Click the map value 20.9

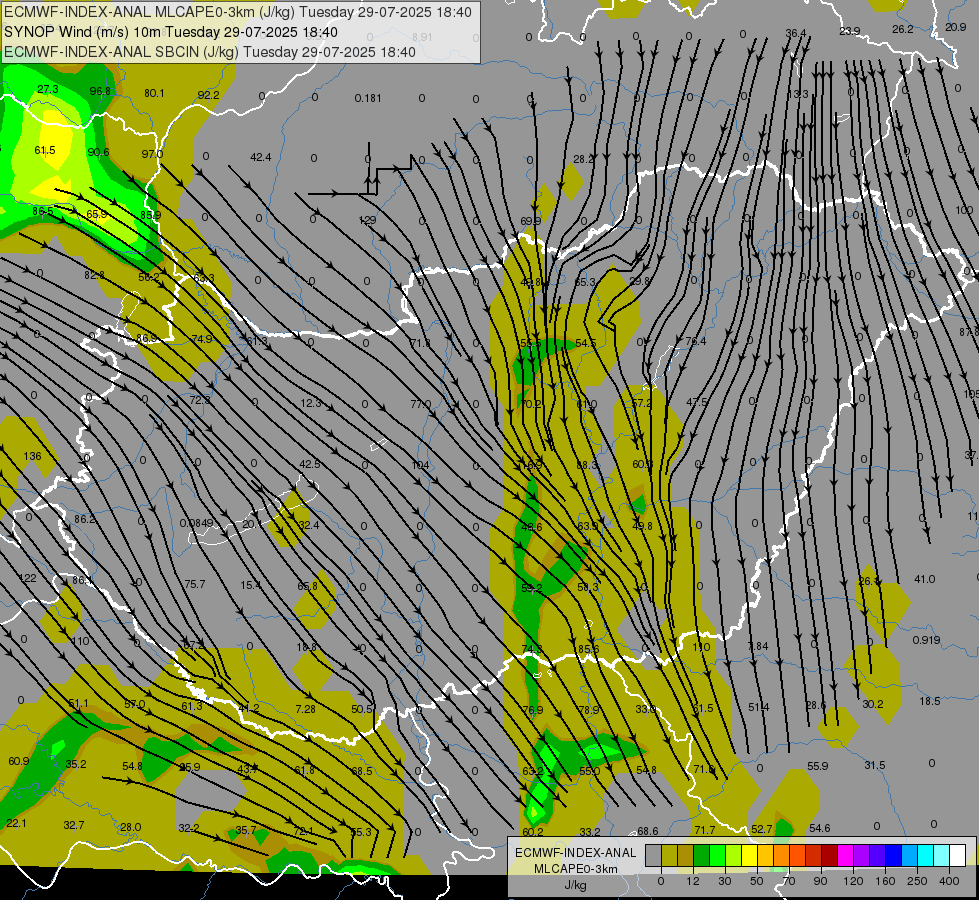955,27
